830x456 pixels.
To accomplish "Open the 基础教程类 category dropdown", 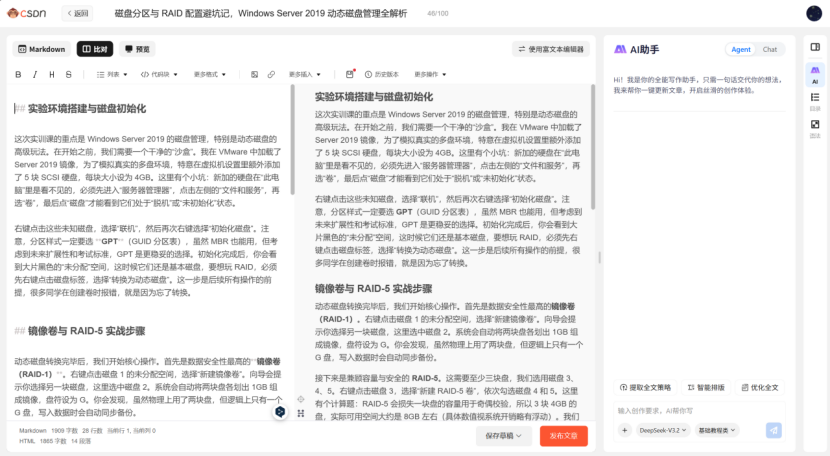I will 716,431.
